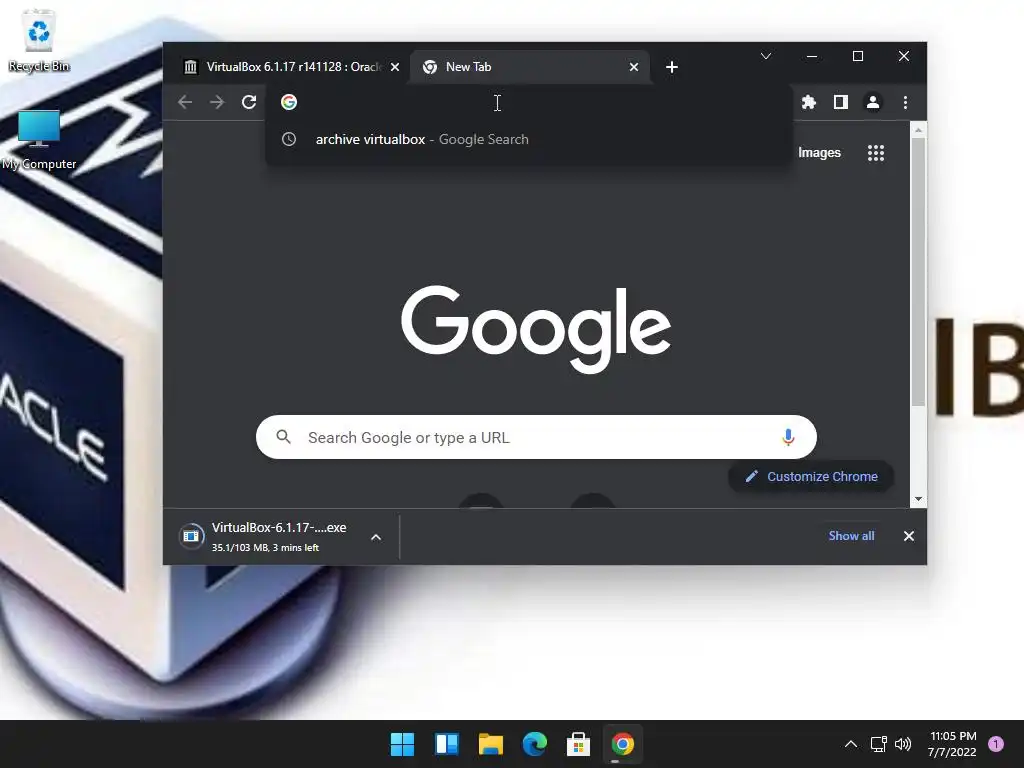1024x768 pixels.
Task: Focus the Chrome address bar
Action: (x=529, y=102)
